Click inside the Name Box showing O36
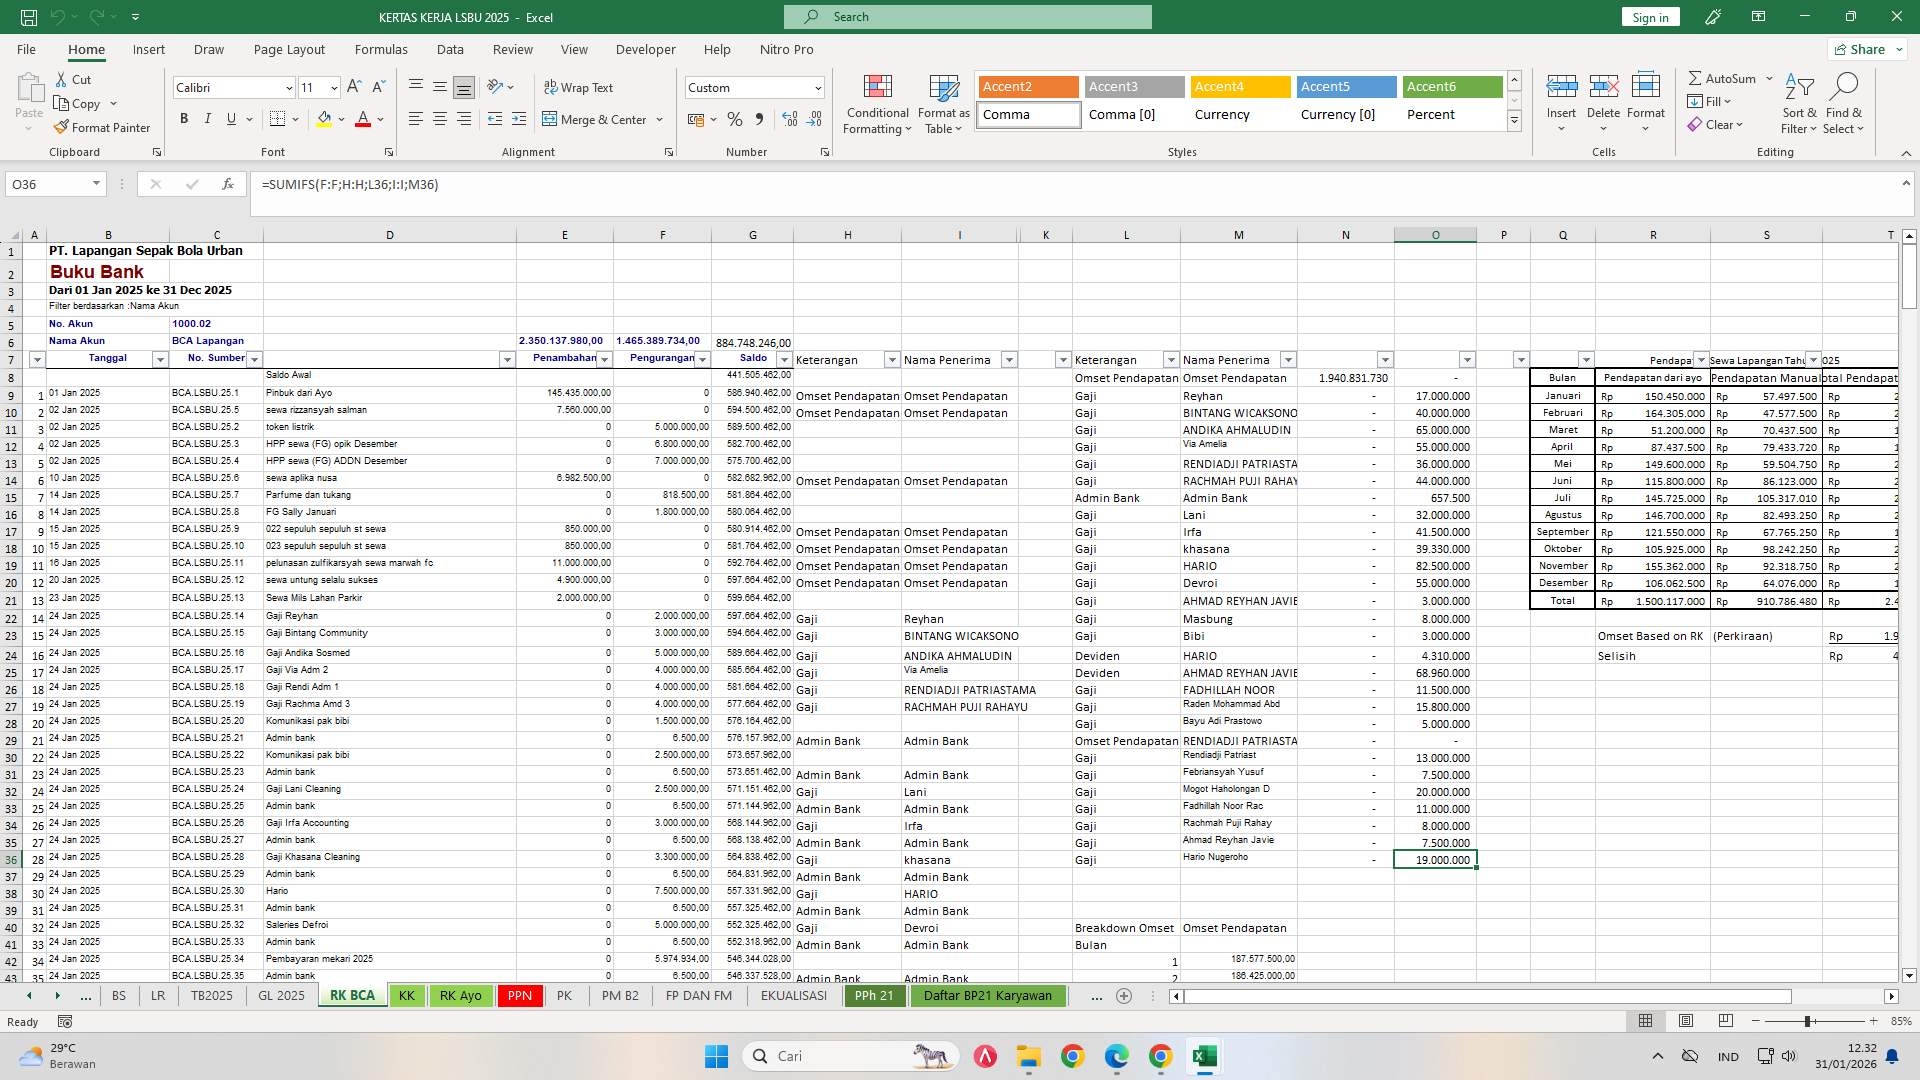 47,184
